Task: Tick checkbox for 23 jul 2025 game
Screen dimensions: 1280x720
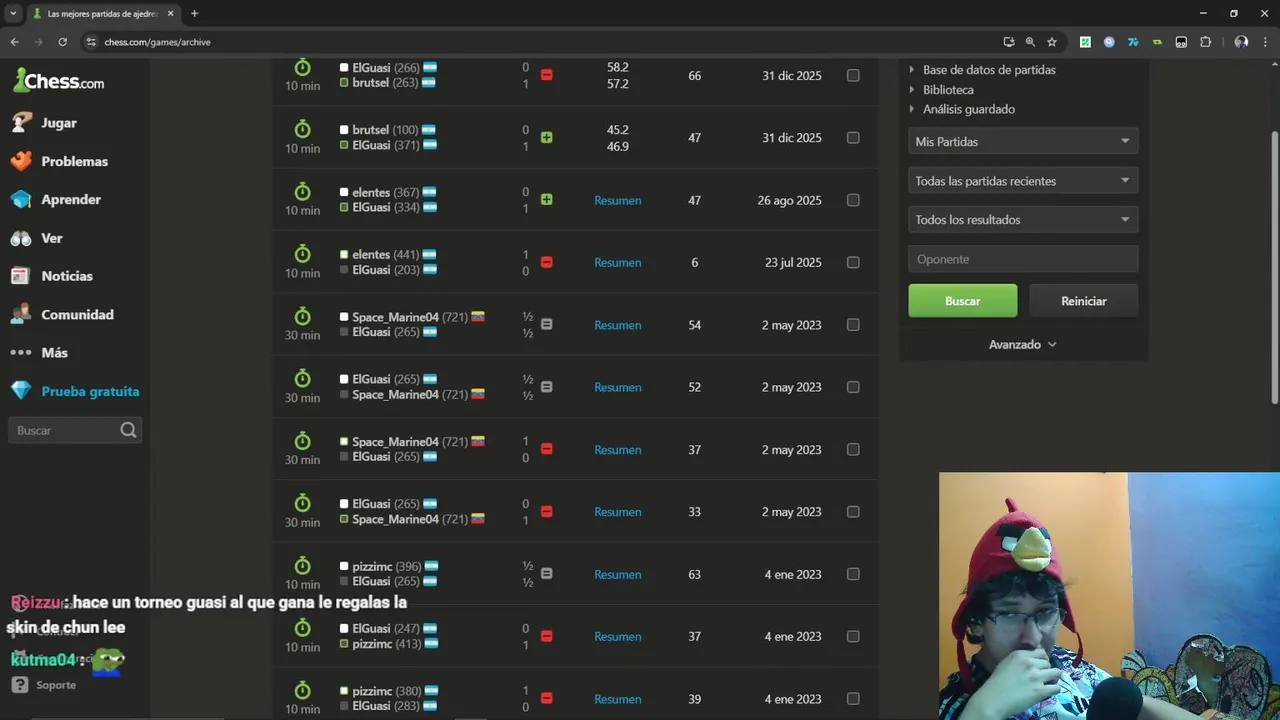Action: point(853,262)
